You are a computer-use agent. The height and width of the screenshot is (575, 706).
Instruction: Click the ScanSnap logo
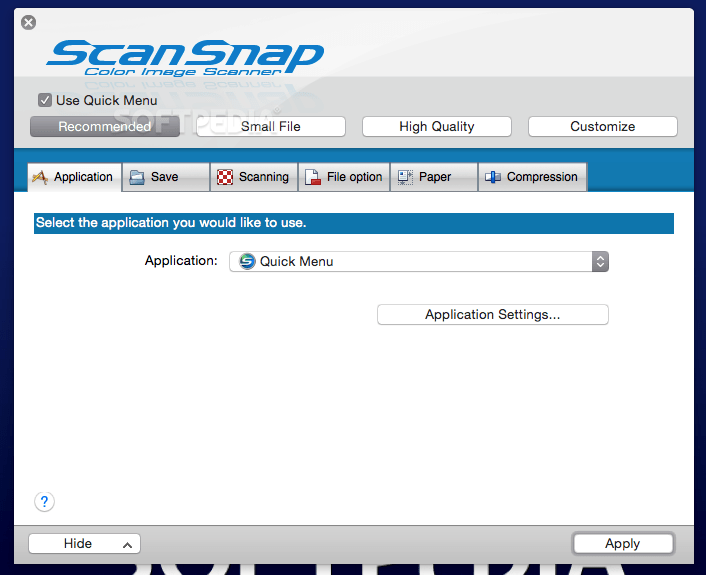point(185,59)
